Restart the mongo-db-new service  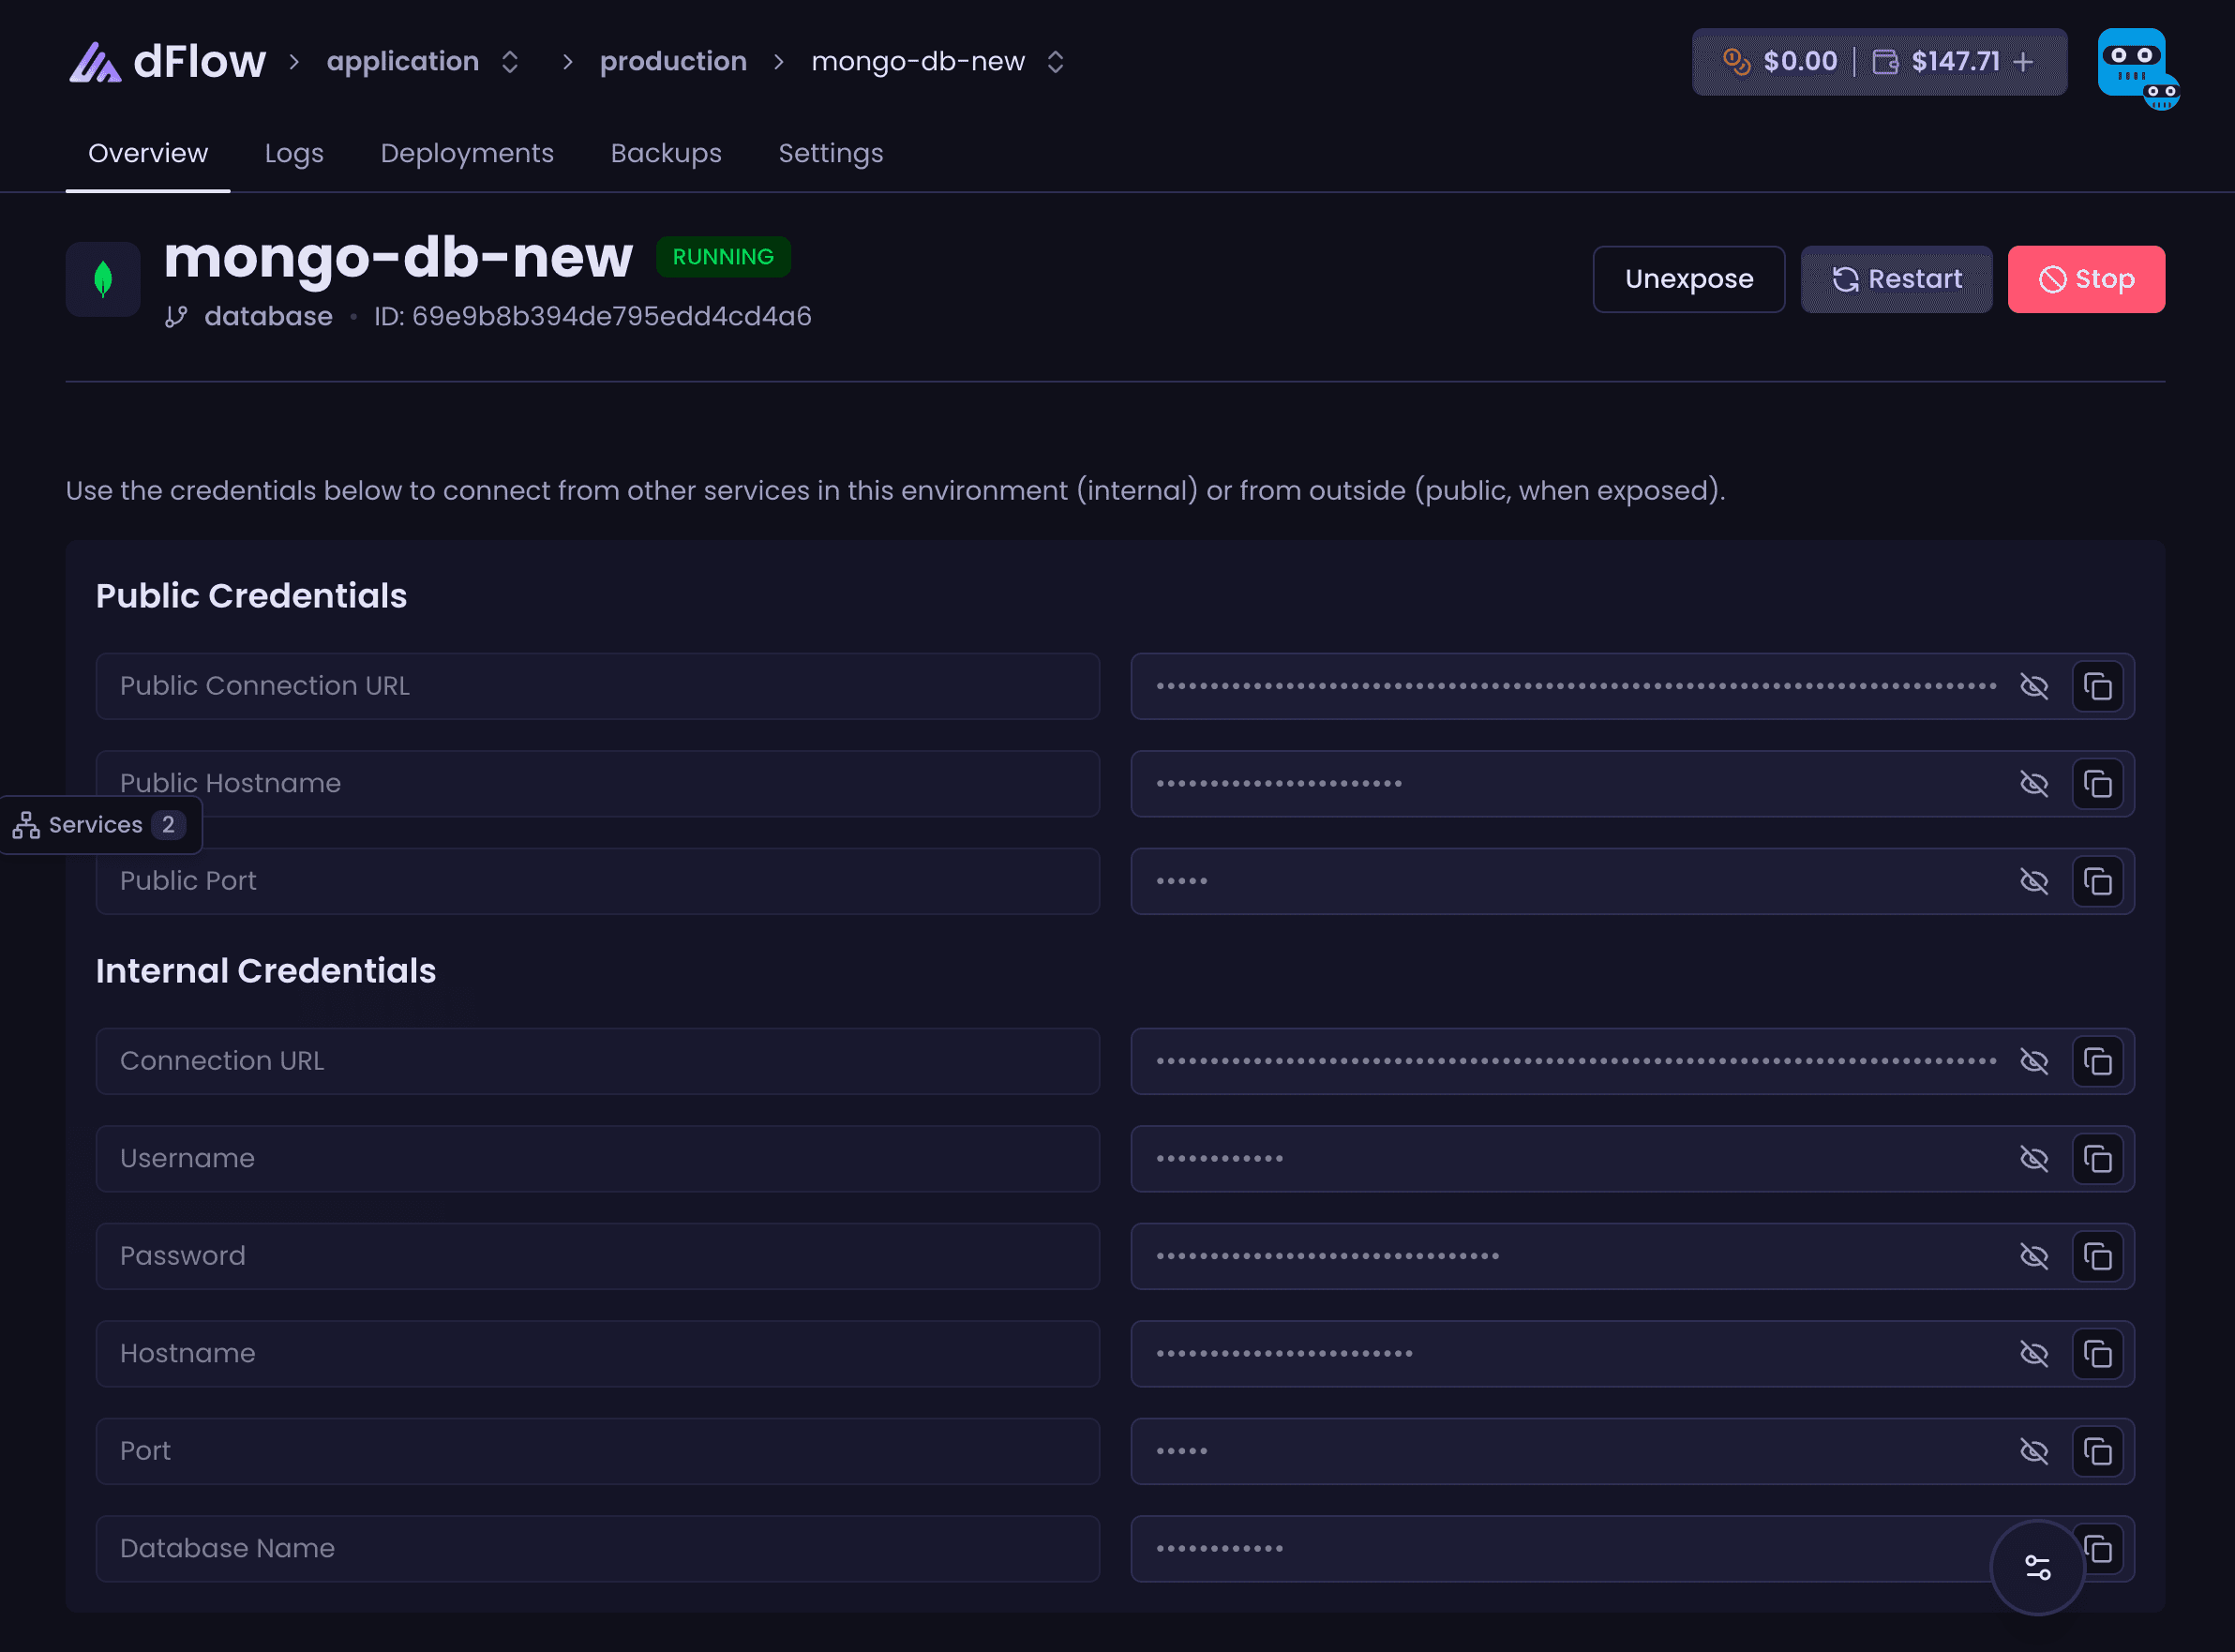pos(1896,279)
